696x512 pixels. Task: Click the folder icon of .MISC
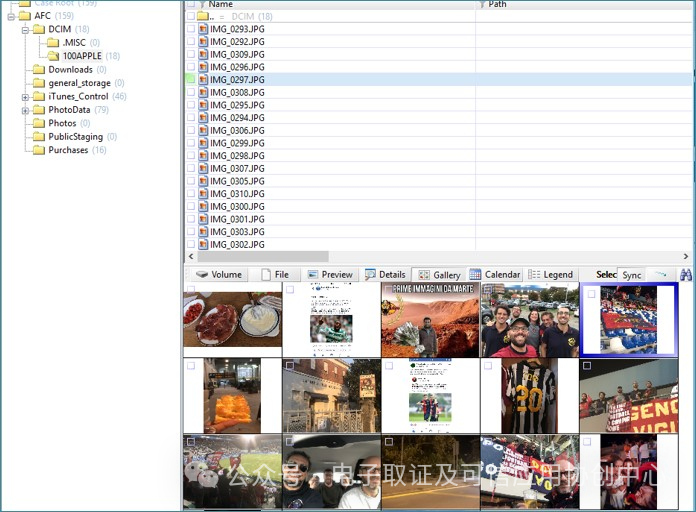[x=53, y=43]
